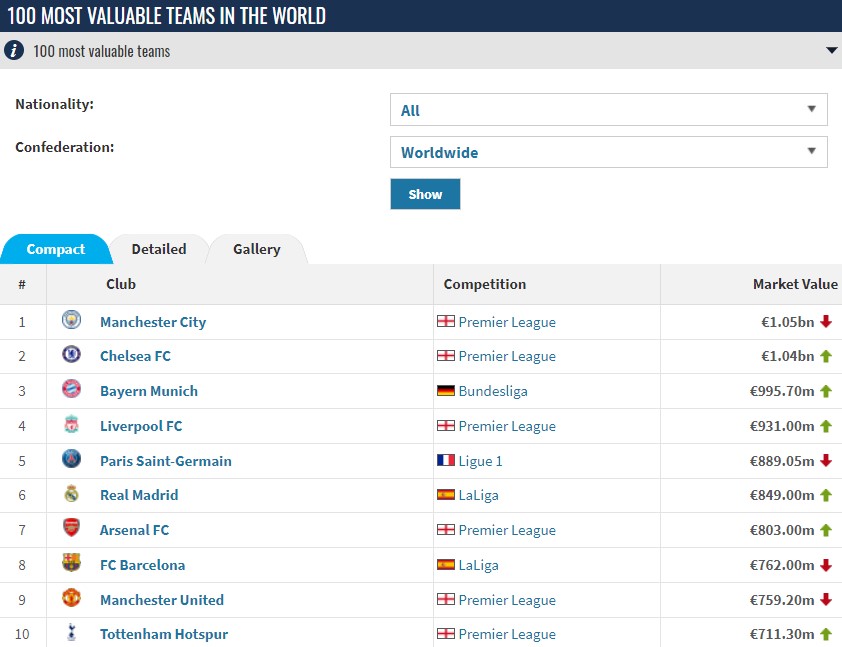Open Premier League link in Tottenham Hotspur row
The width and height of the screenshot is (842, 647).
click(x=507, y=634)
